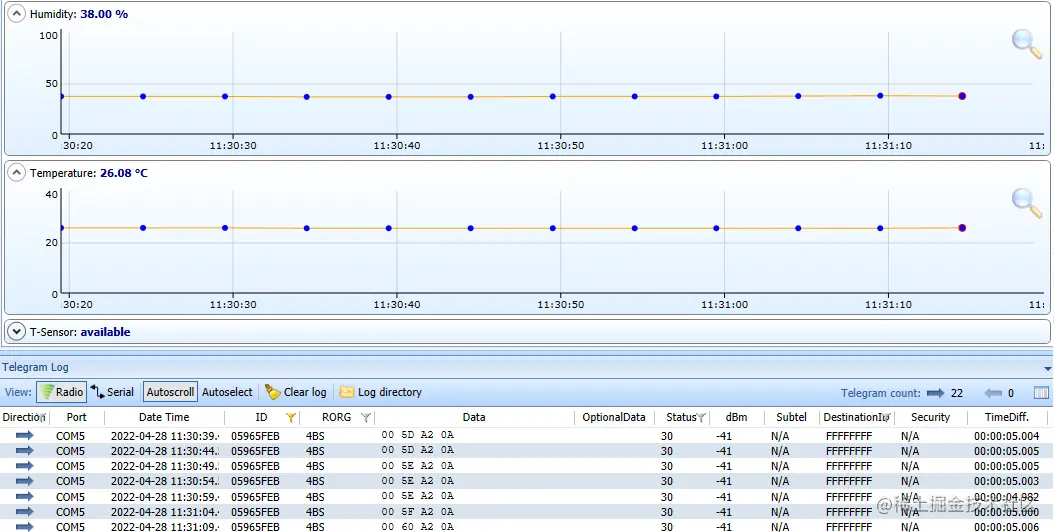
Task: Open the ID column filter
Action: 290,418
